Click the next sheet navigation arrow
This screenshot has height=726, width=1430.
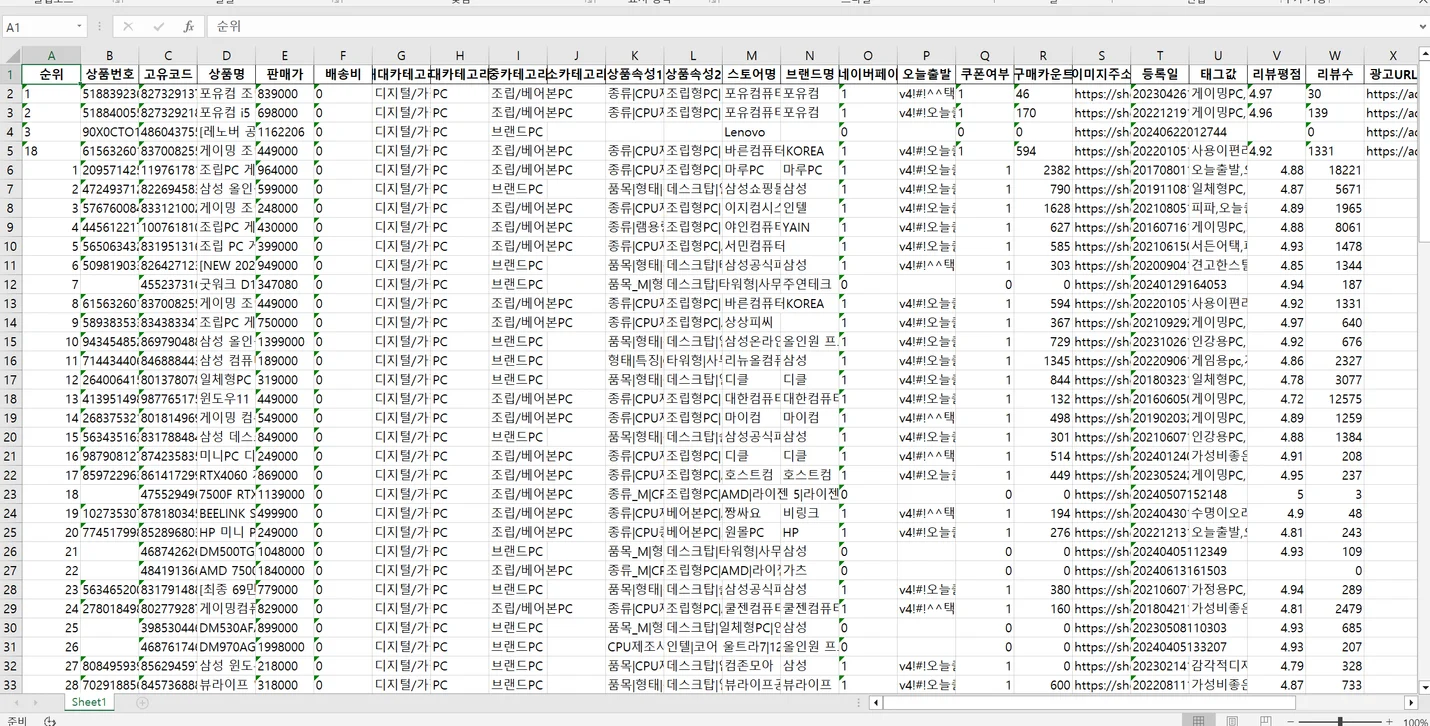(x=38, y=703)
